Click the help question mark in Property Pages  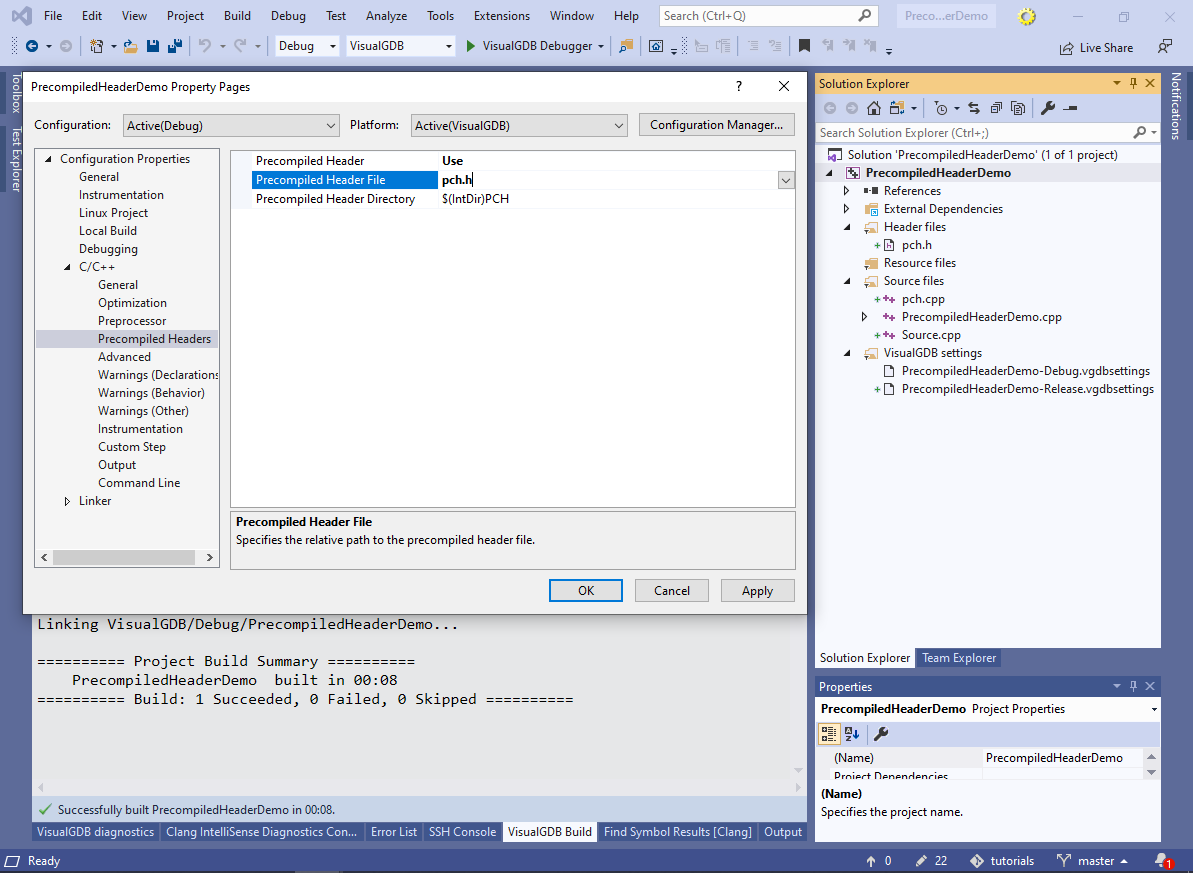pyautogui.click(x=739, y=86)
